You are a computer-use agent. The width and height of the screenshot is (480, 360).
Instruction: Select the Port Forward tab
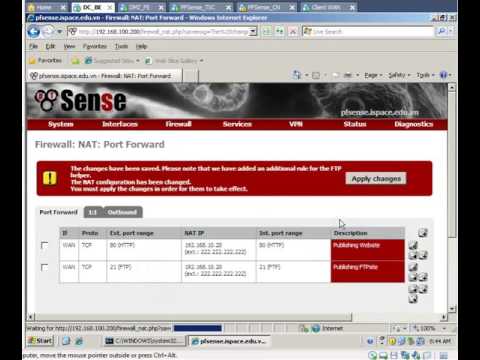tap(59, 212)
